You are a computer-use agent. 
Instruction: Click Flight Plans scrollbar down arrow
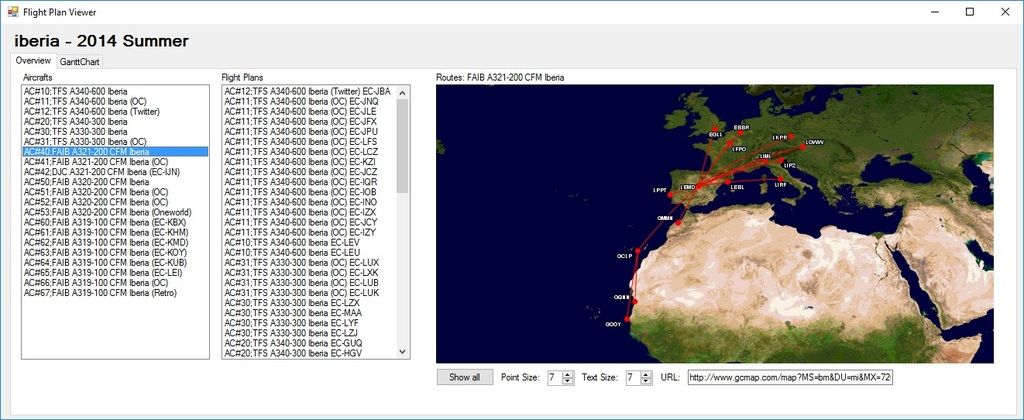402,352
